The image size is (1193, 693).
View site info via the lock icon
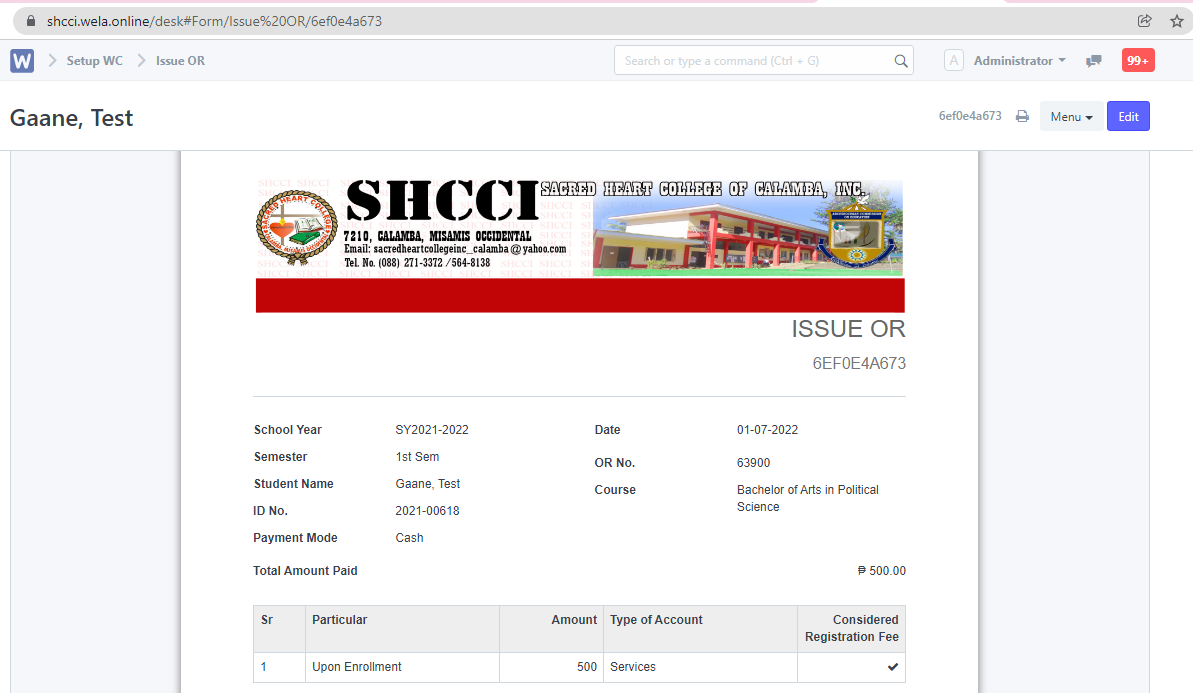click(30, 21)
